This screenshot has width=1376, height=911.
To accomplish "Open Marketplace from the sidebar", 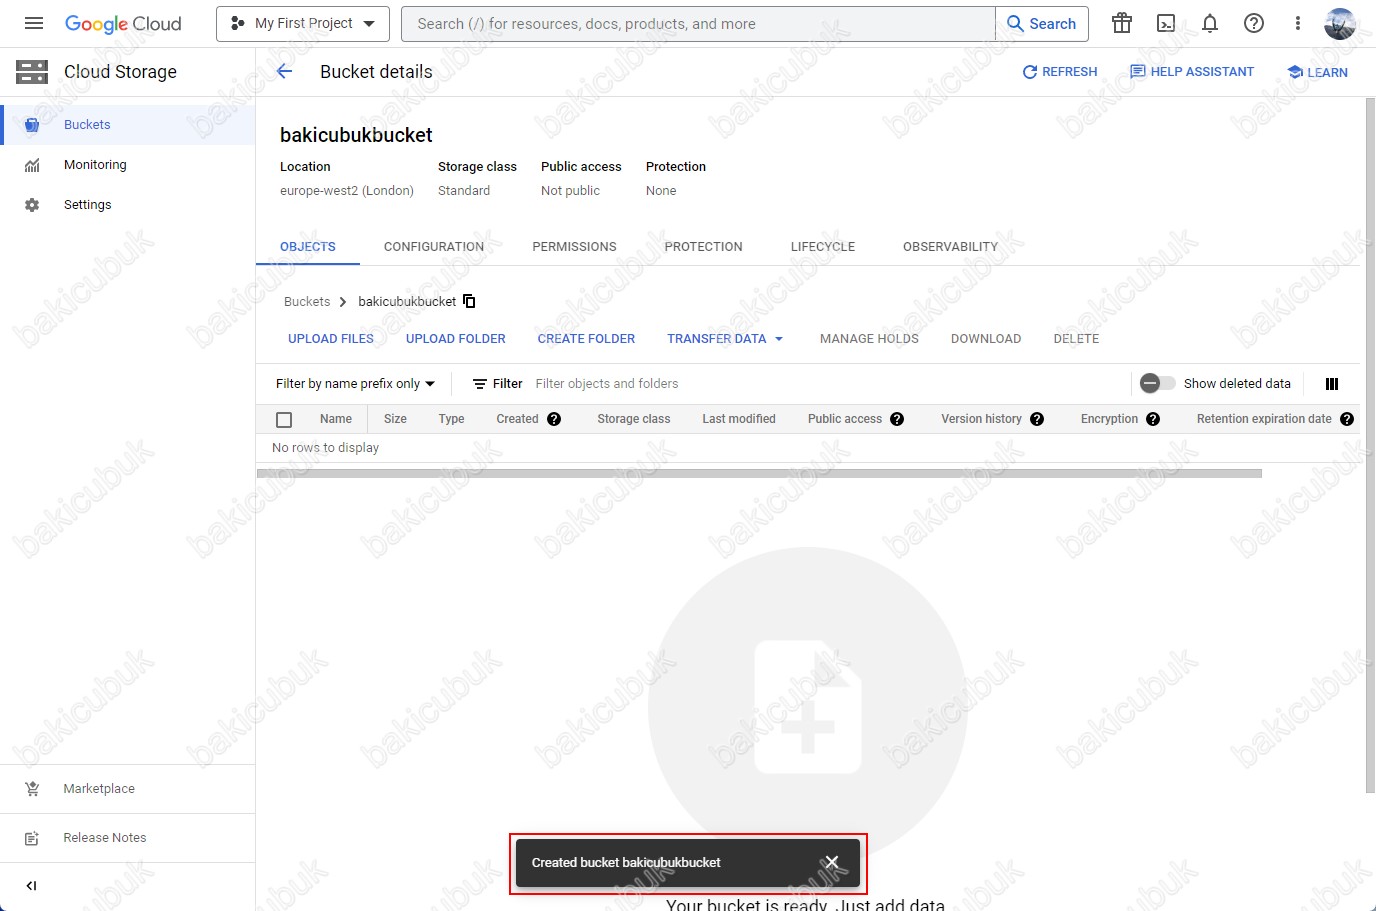I will 128,789.
